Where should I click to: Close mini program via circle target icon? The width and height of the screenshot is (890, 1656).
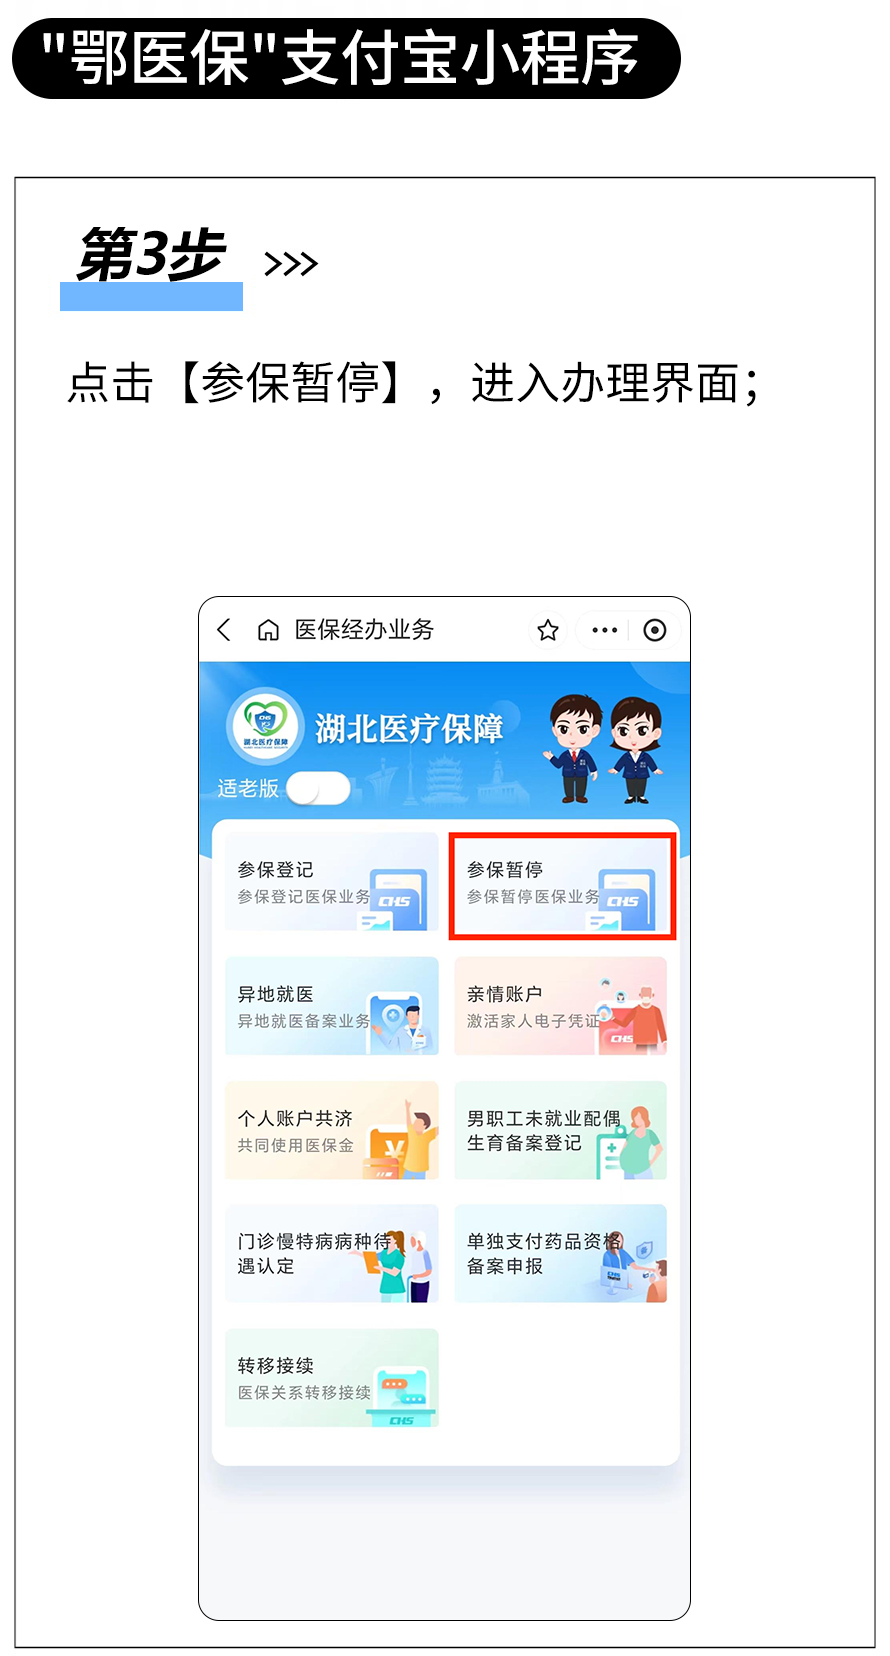point(655,630)
